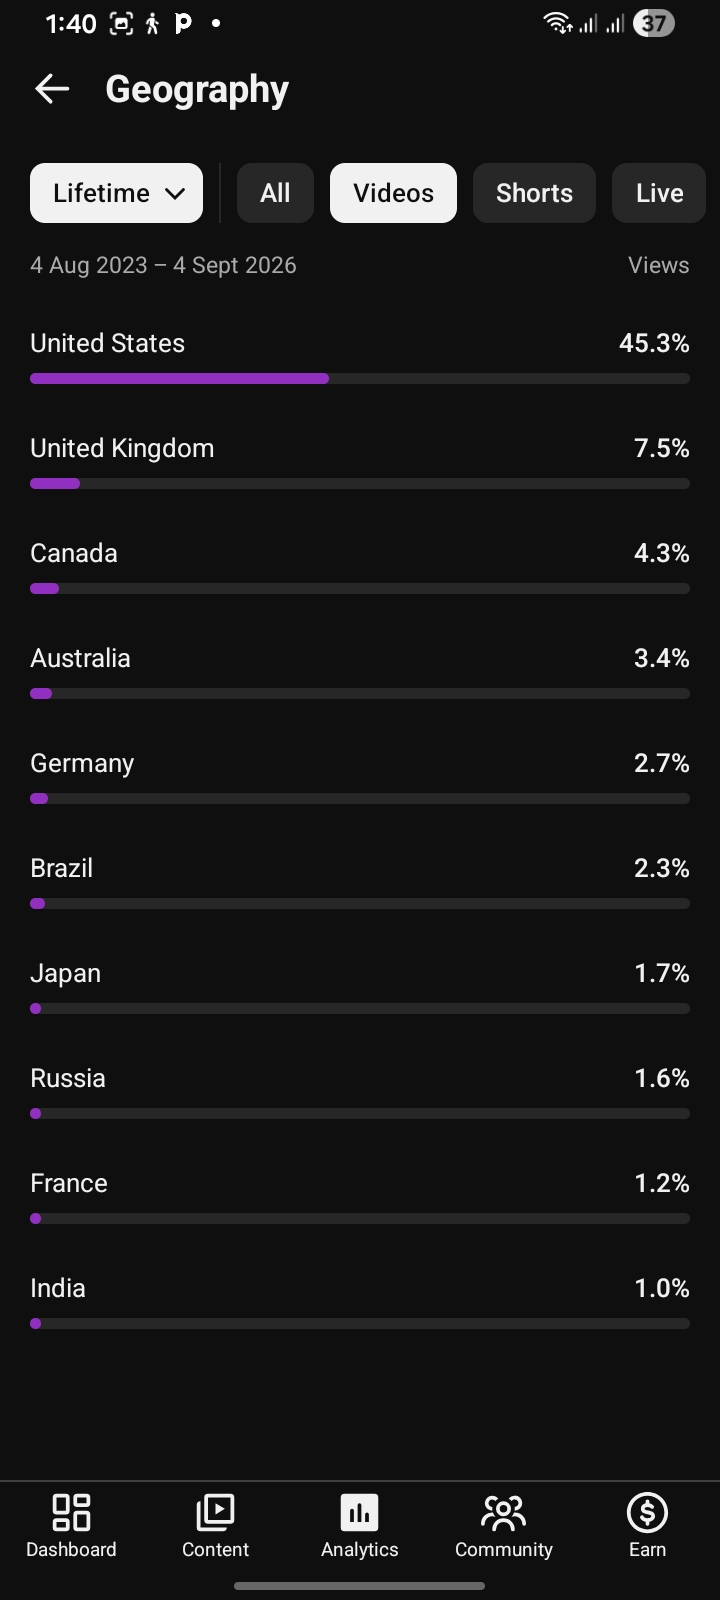
Task: Select the Videos filter chip
Action: 393,193
